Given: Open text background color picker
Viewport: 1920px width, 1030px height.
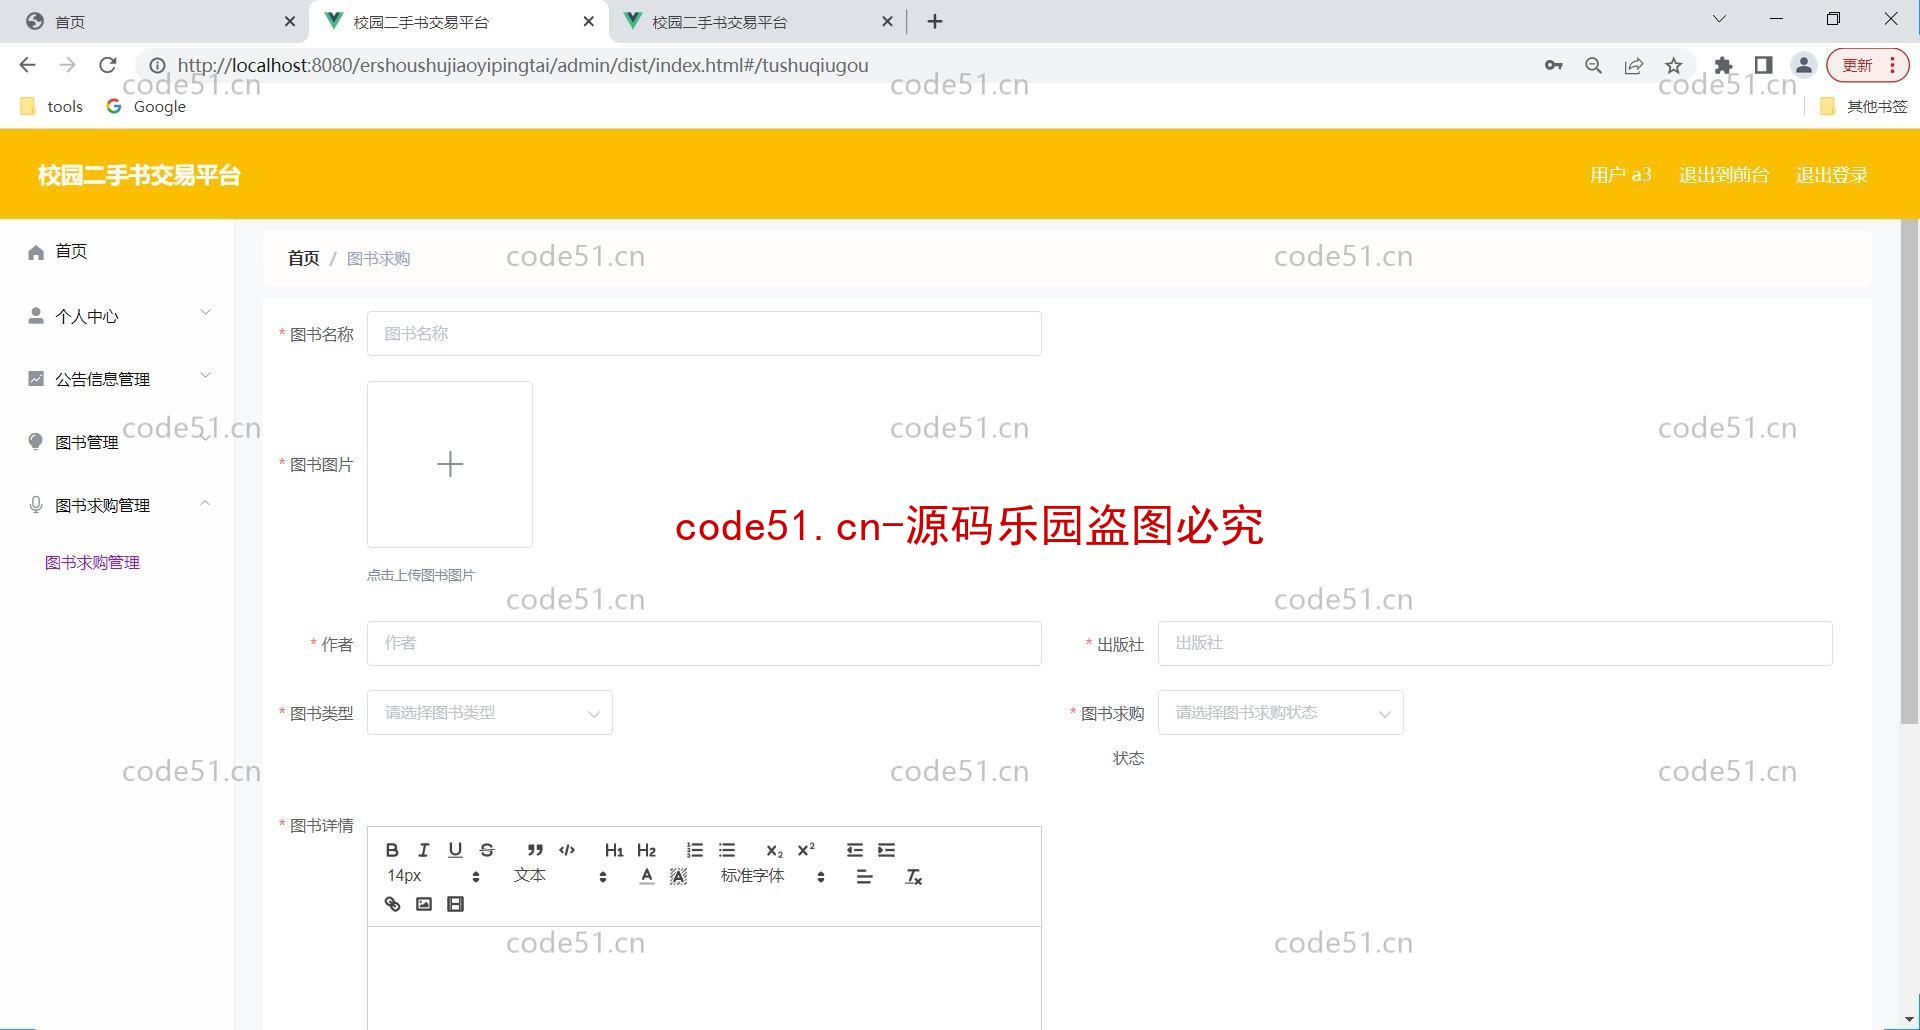Looking at the screenshot, I should [678, 877].
